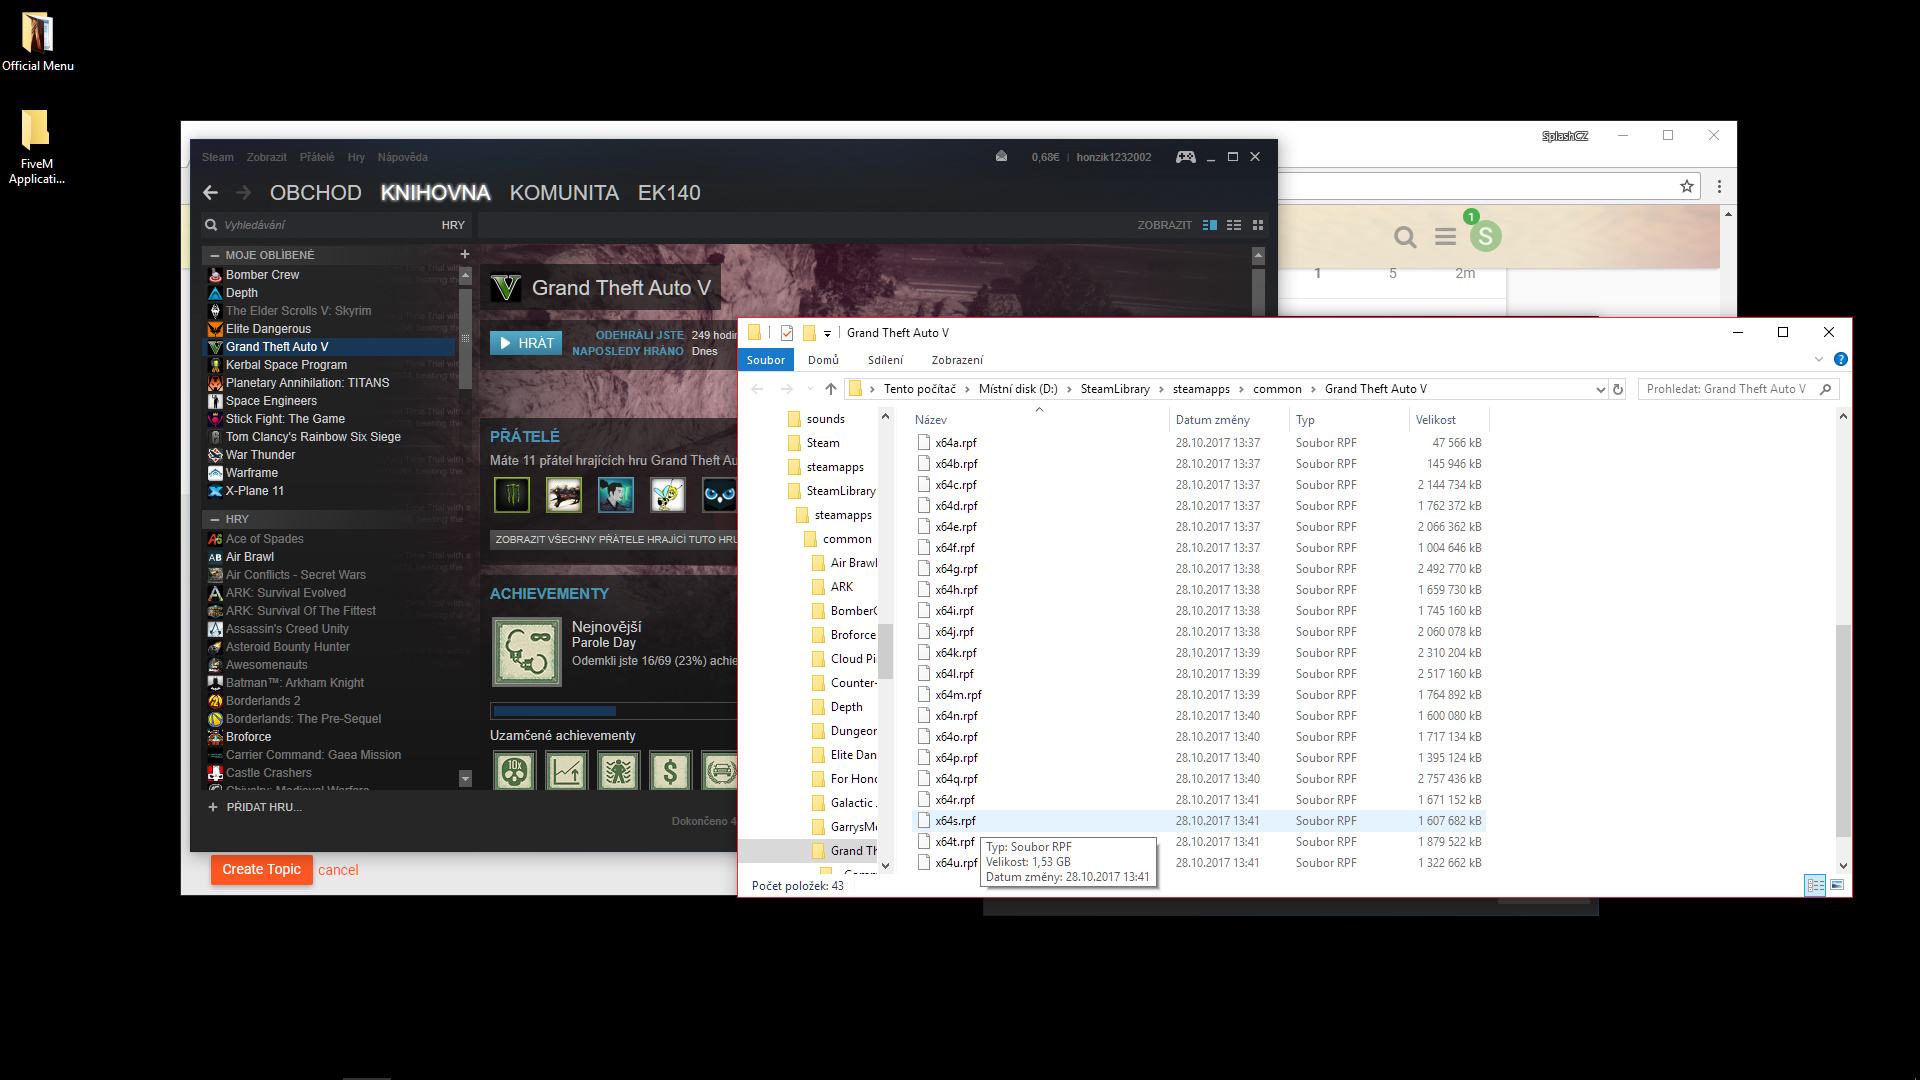Expand breadcrumb arrow after common
The image size is (1920, 1080).
(x=1313, y=389)
